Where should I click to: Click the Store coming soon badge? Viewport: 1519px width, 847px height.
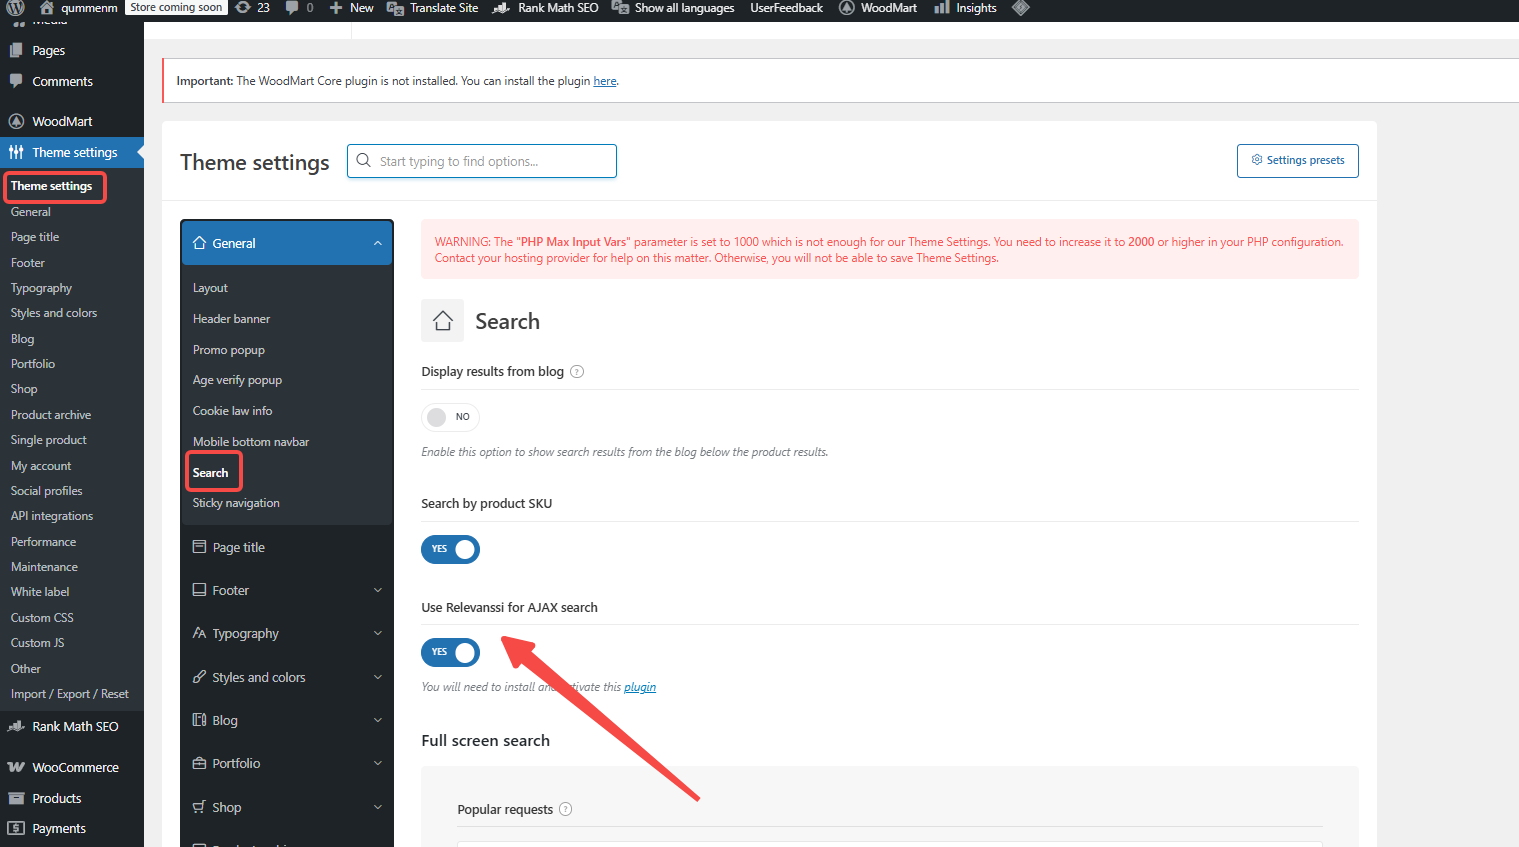176,8
